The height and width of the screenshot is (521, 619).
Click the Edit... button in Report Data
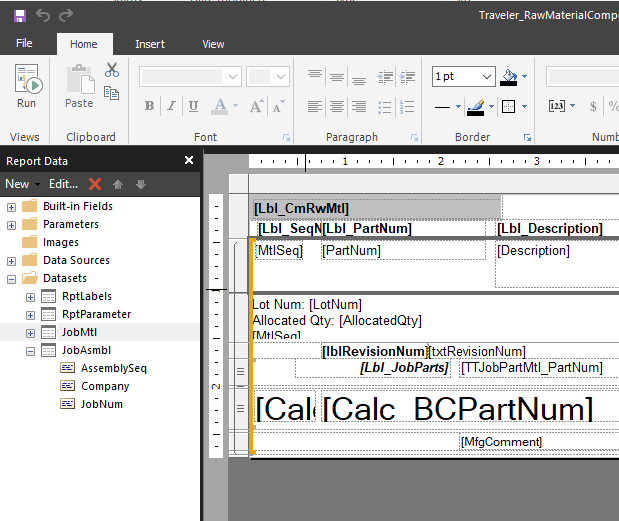tap(63, 184)
